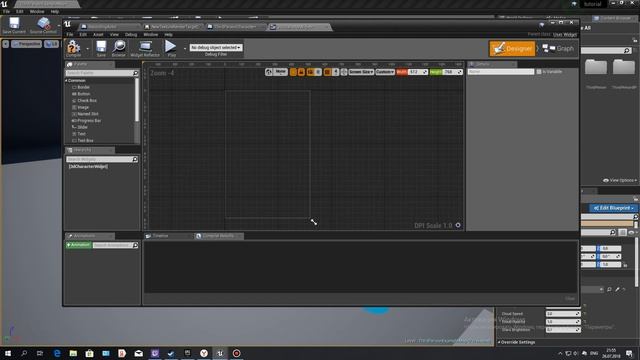Click the Windows Start button
Viewport: 640px width, 360px height.
click(8, 353)
